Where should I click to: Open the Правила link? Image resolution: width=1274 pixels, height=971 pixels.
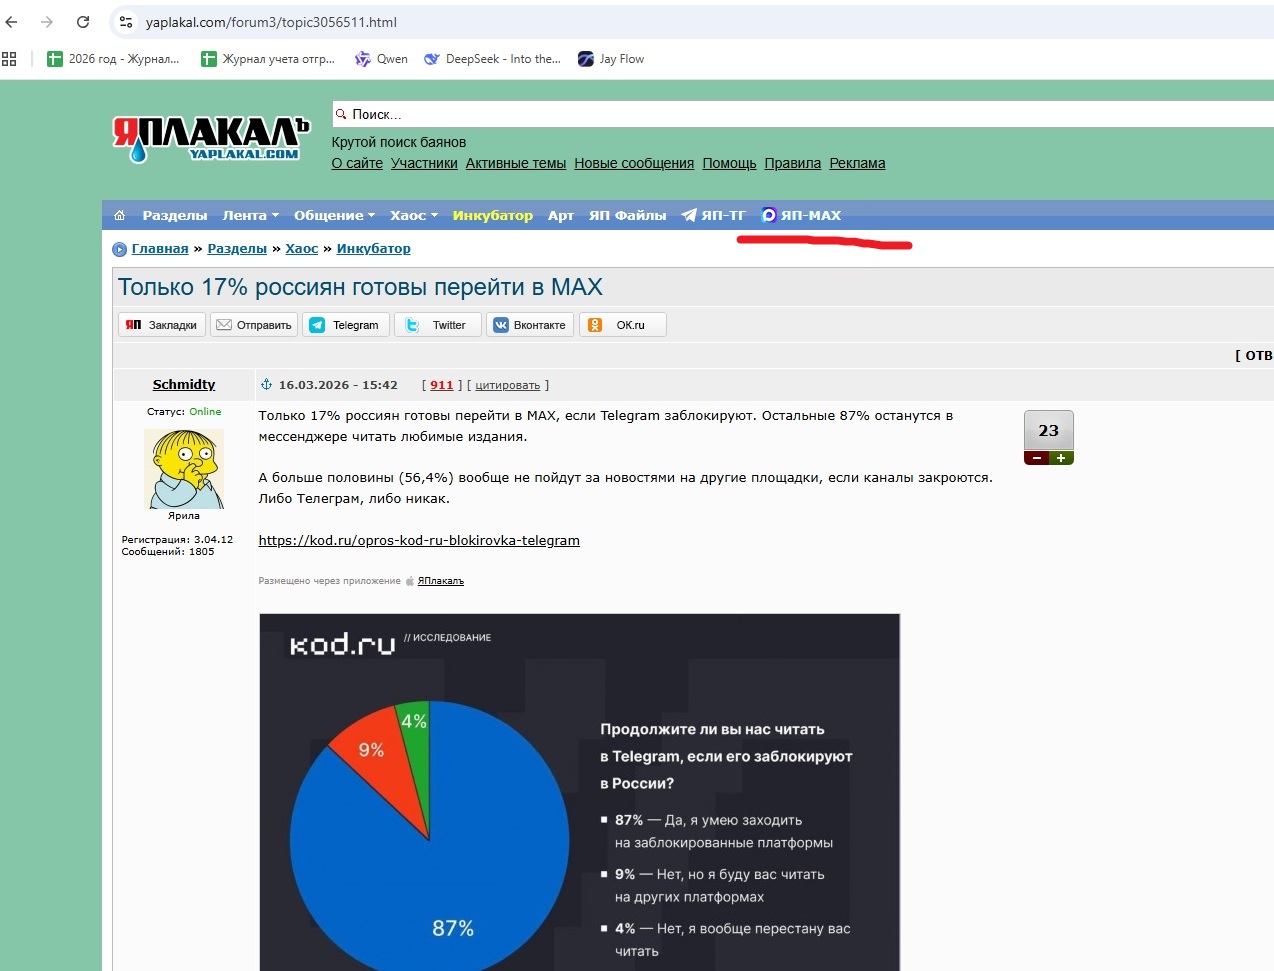pyautogui.click(x=793, y=163)
